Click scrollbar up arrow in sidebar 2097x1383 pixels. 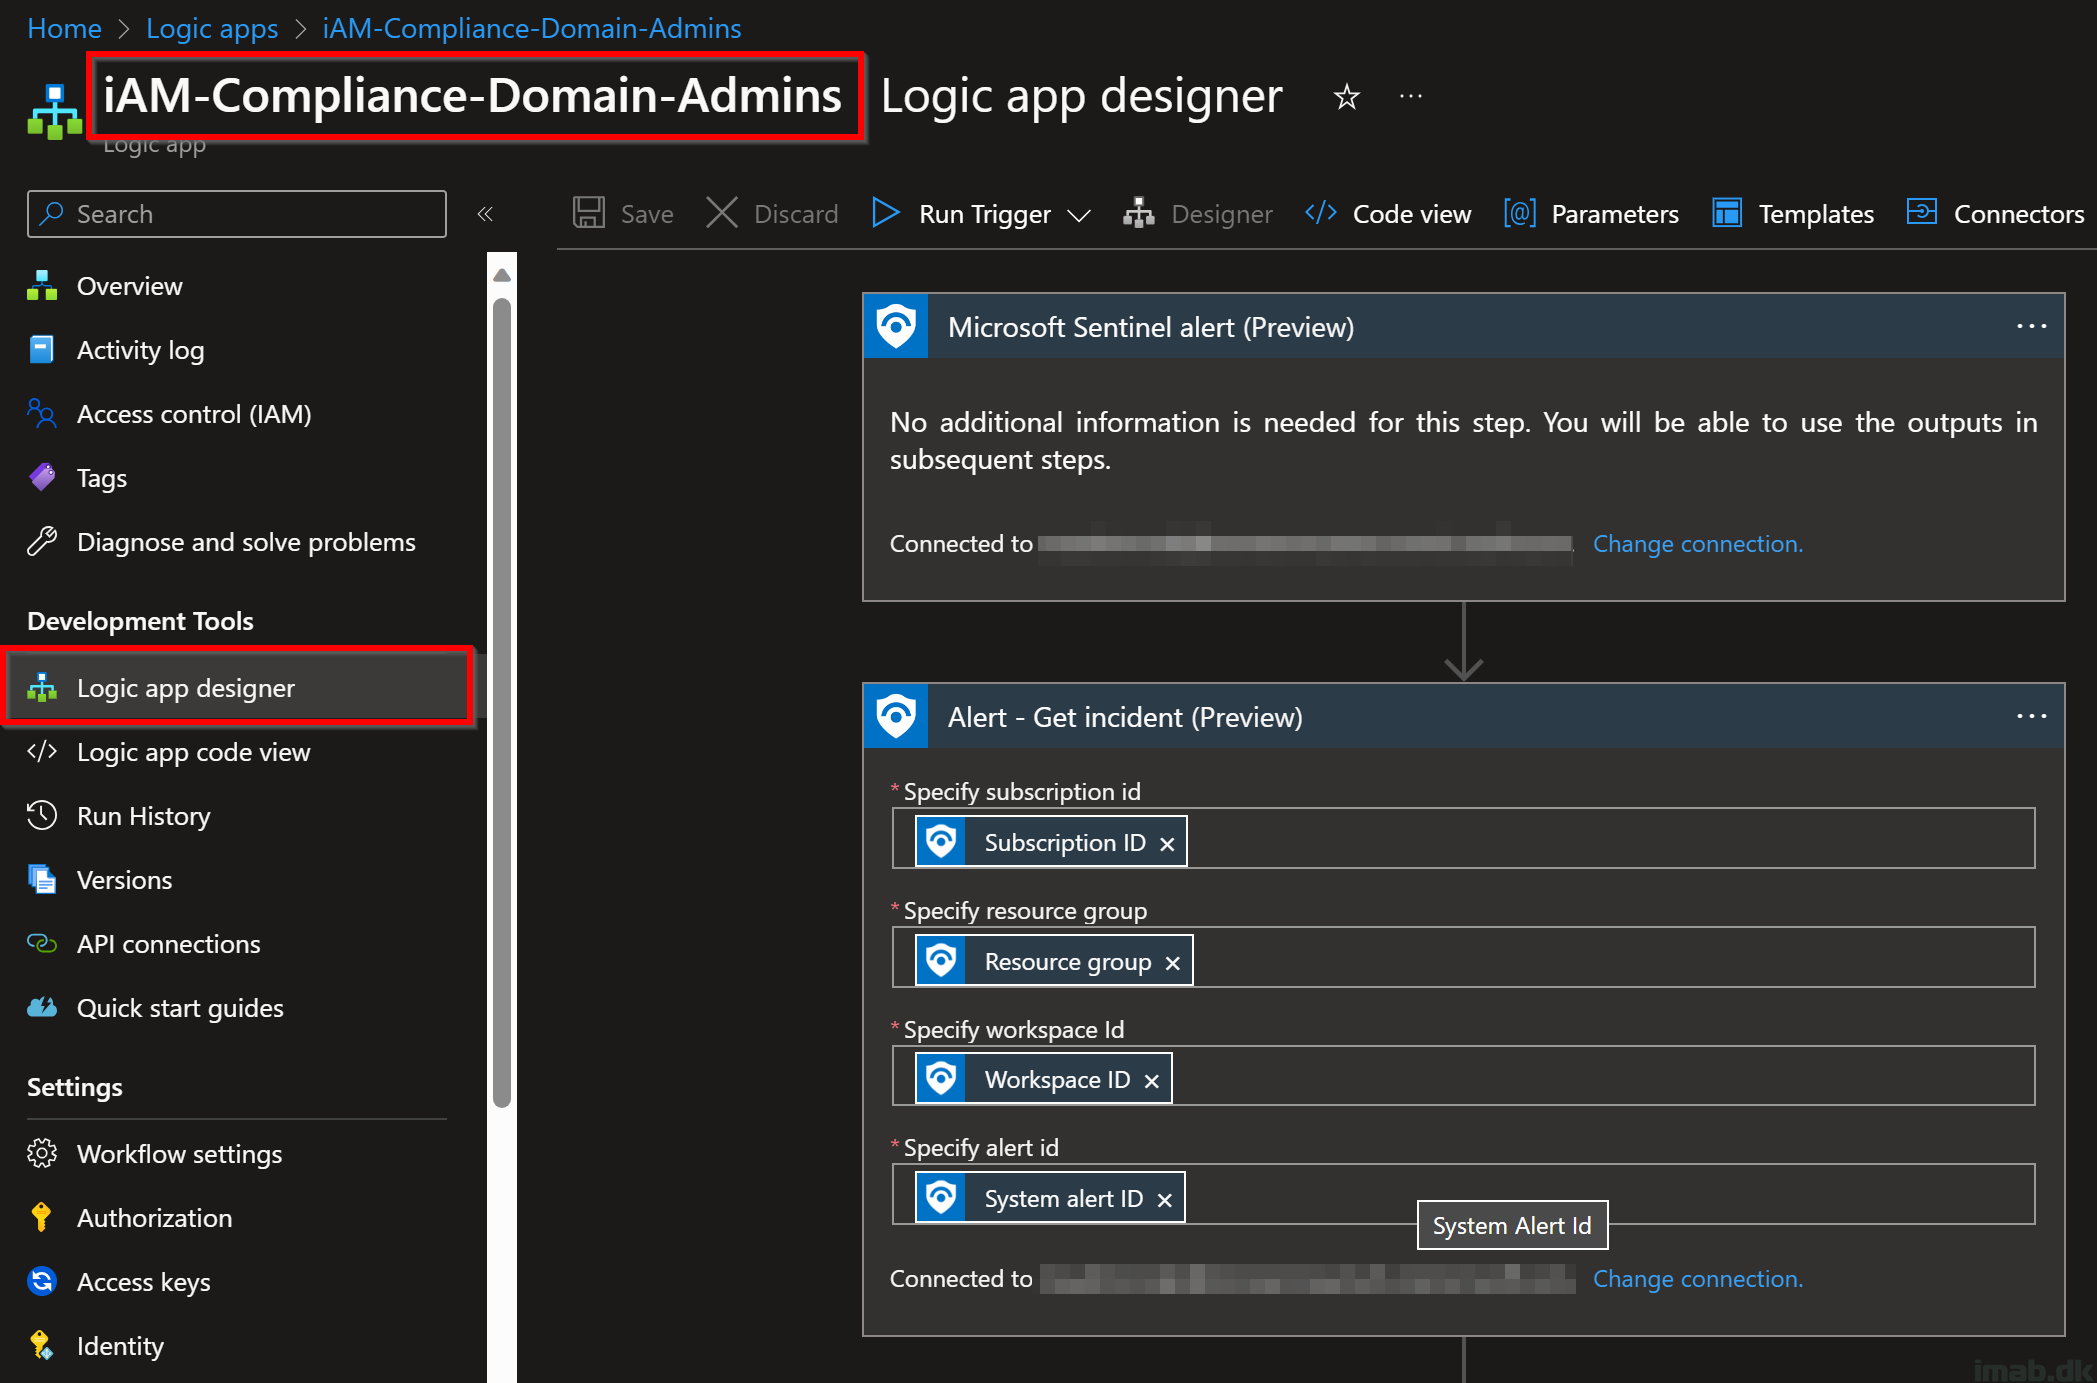click(502, 275)
